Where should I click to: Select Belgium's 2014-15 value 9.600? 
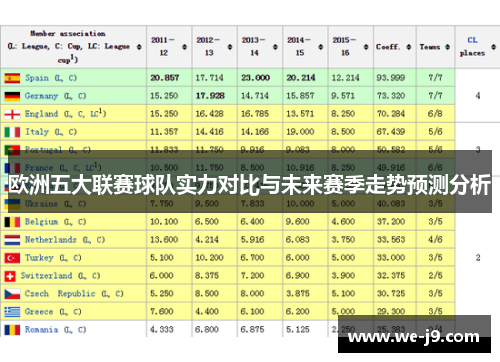pyautogui.click(x=298, y=222)
